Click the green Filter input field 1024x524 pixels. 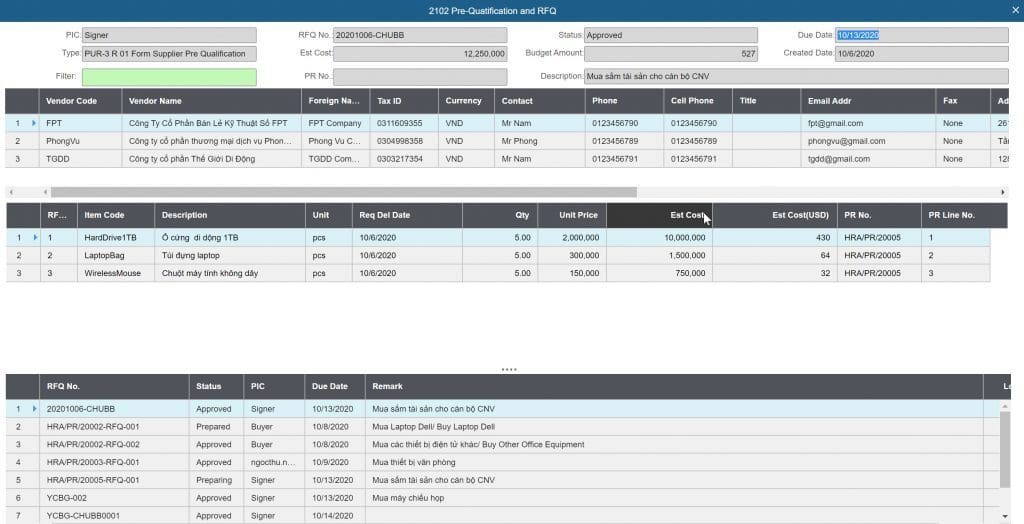(x=169, y=76)
